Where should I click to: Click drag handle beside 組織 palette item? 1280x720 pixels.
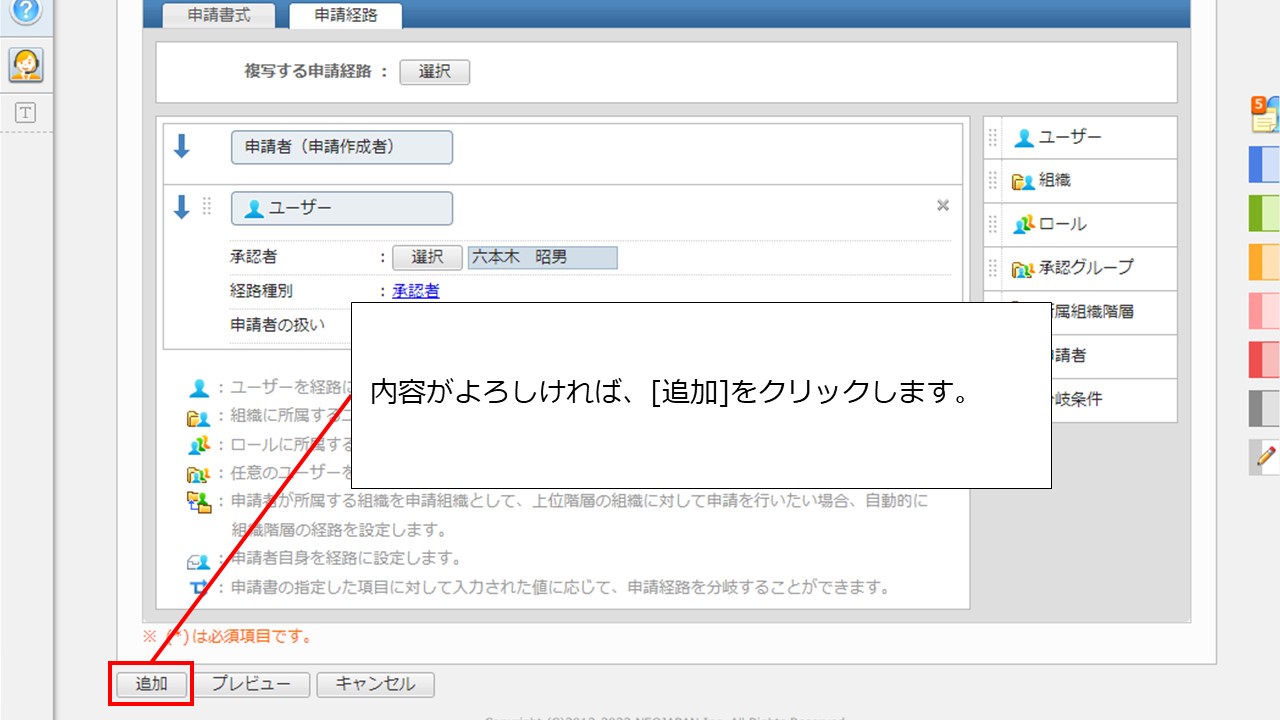point(993,181)
